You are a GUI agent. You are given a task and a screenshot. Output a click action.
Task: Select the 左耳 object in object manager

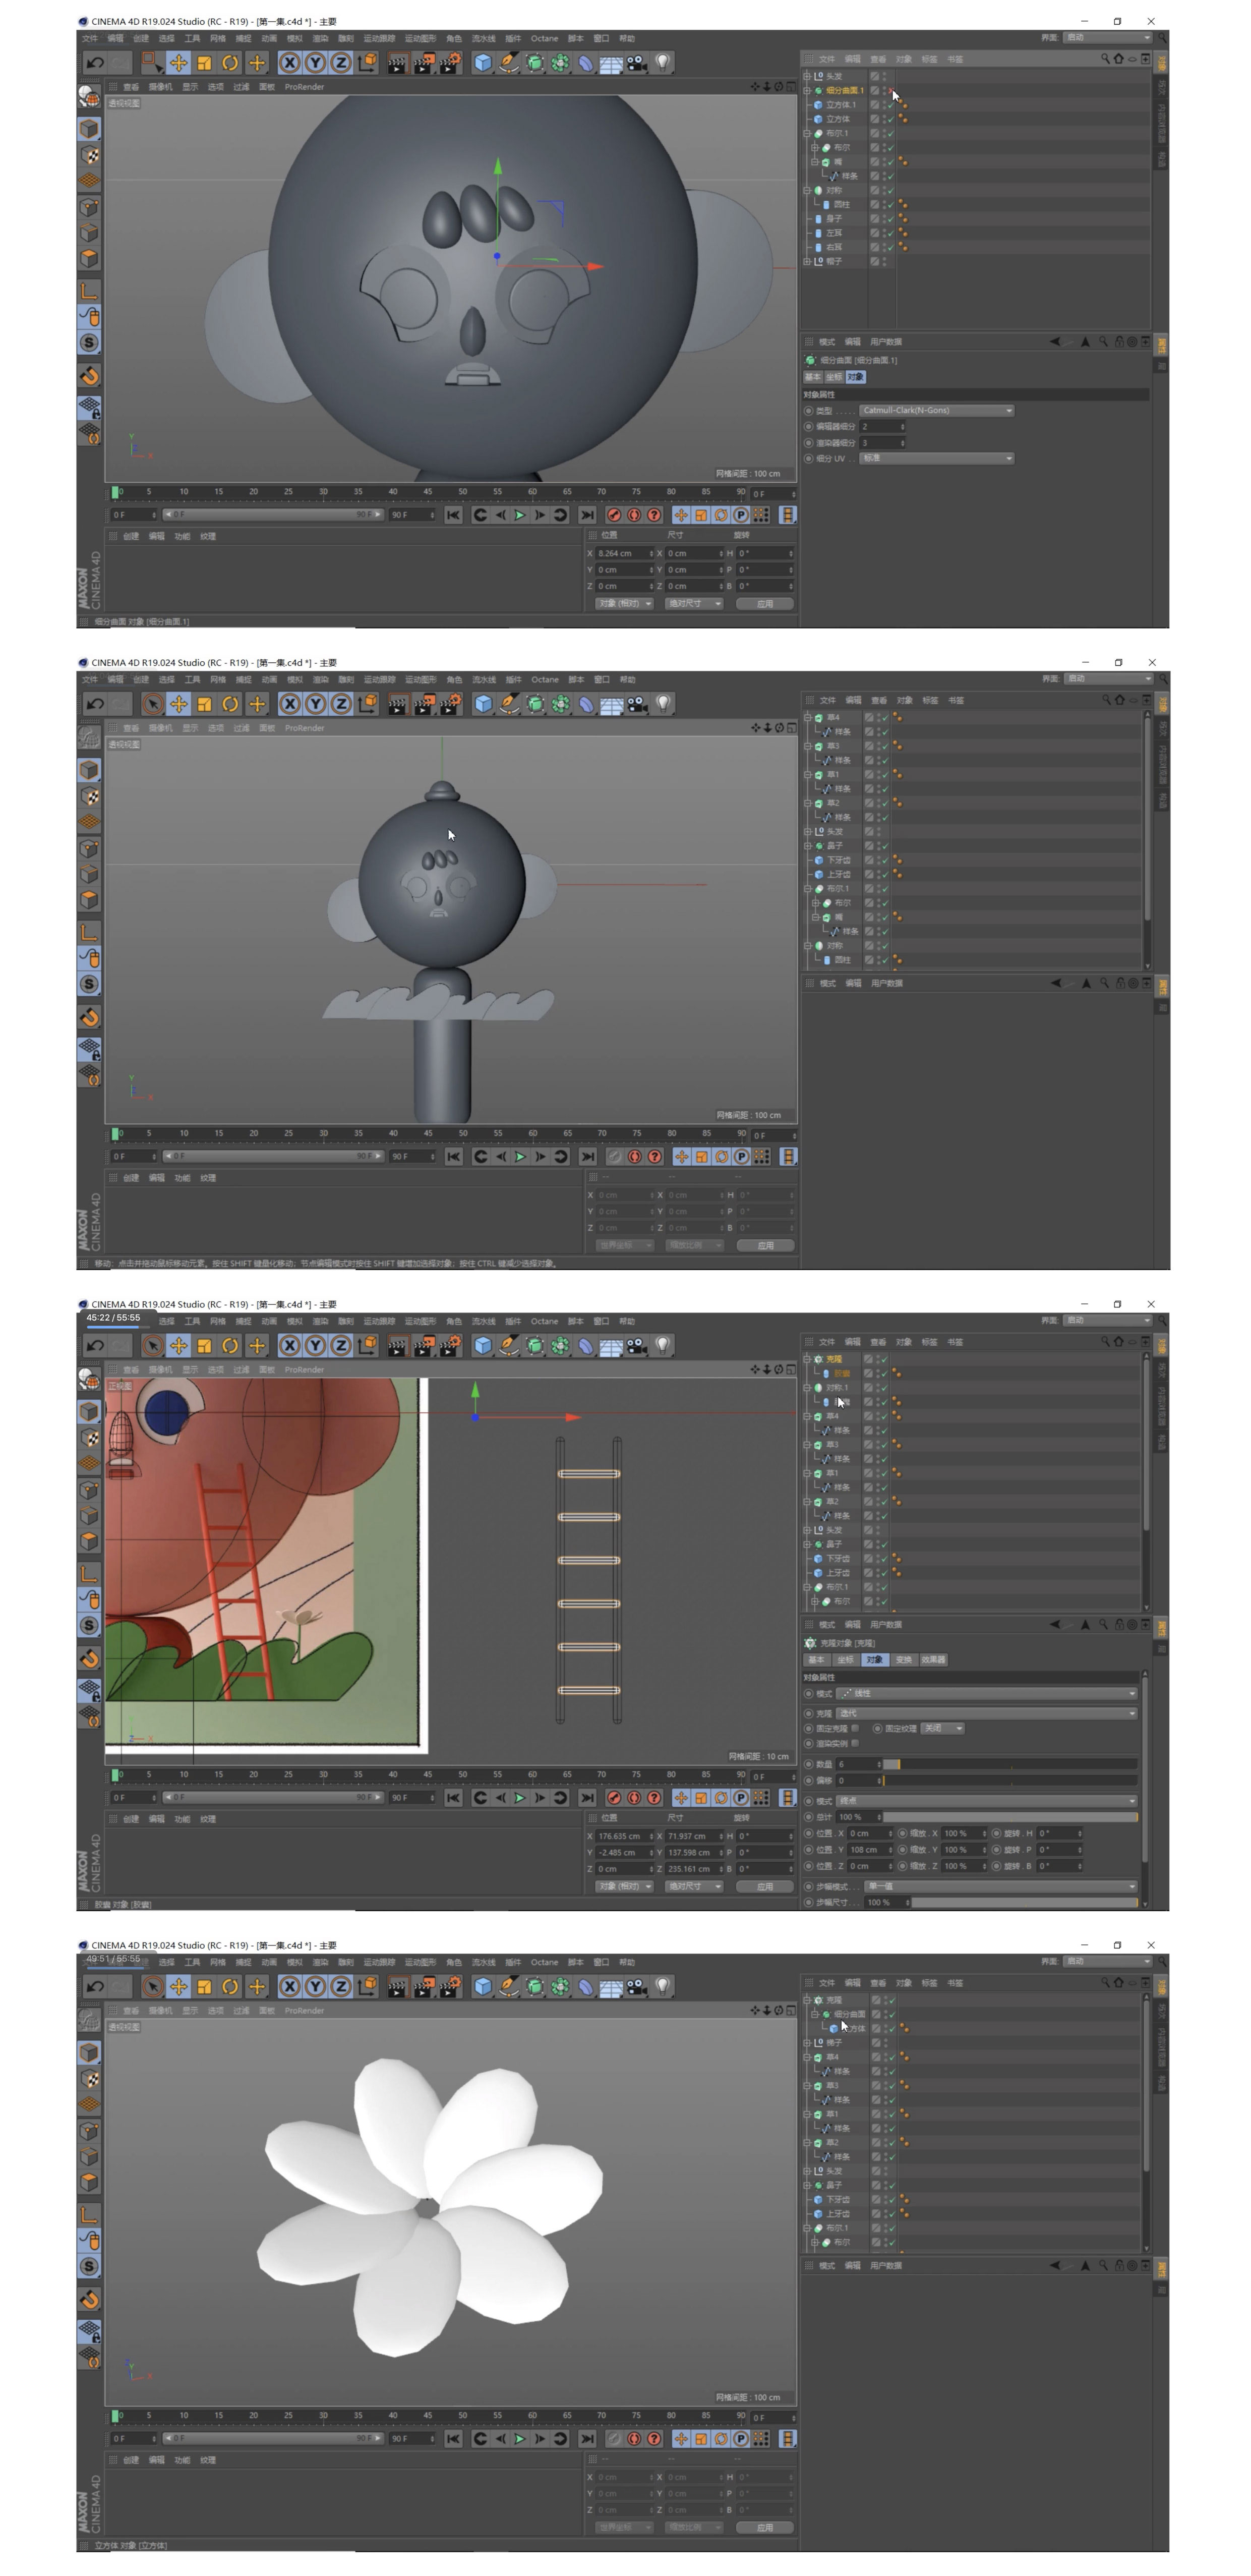click(834, 233)
